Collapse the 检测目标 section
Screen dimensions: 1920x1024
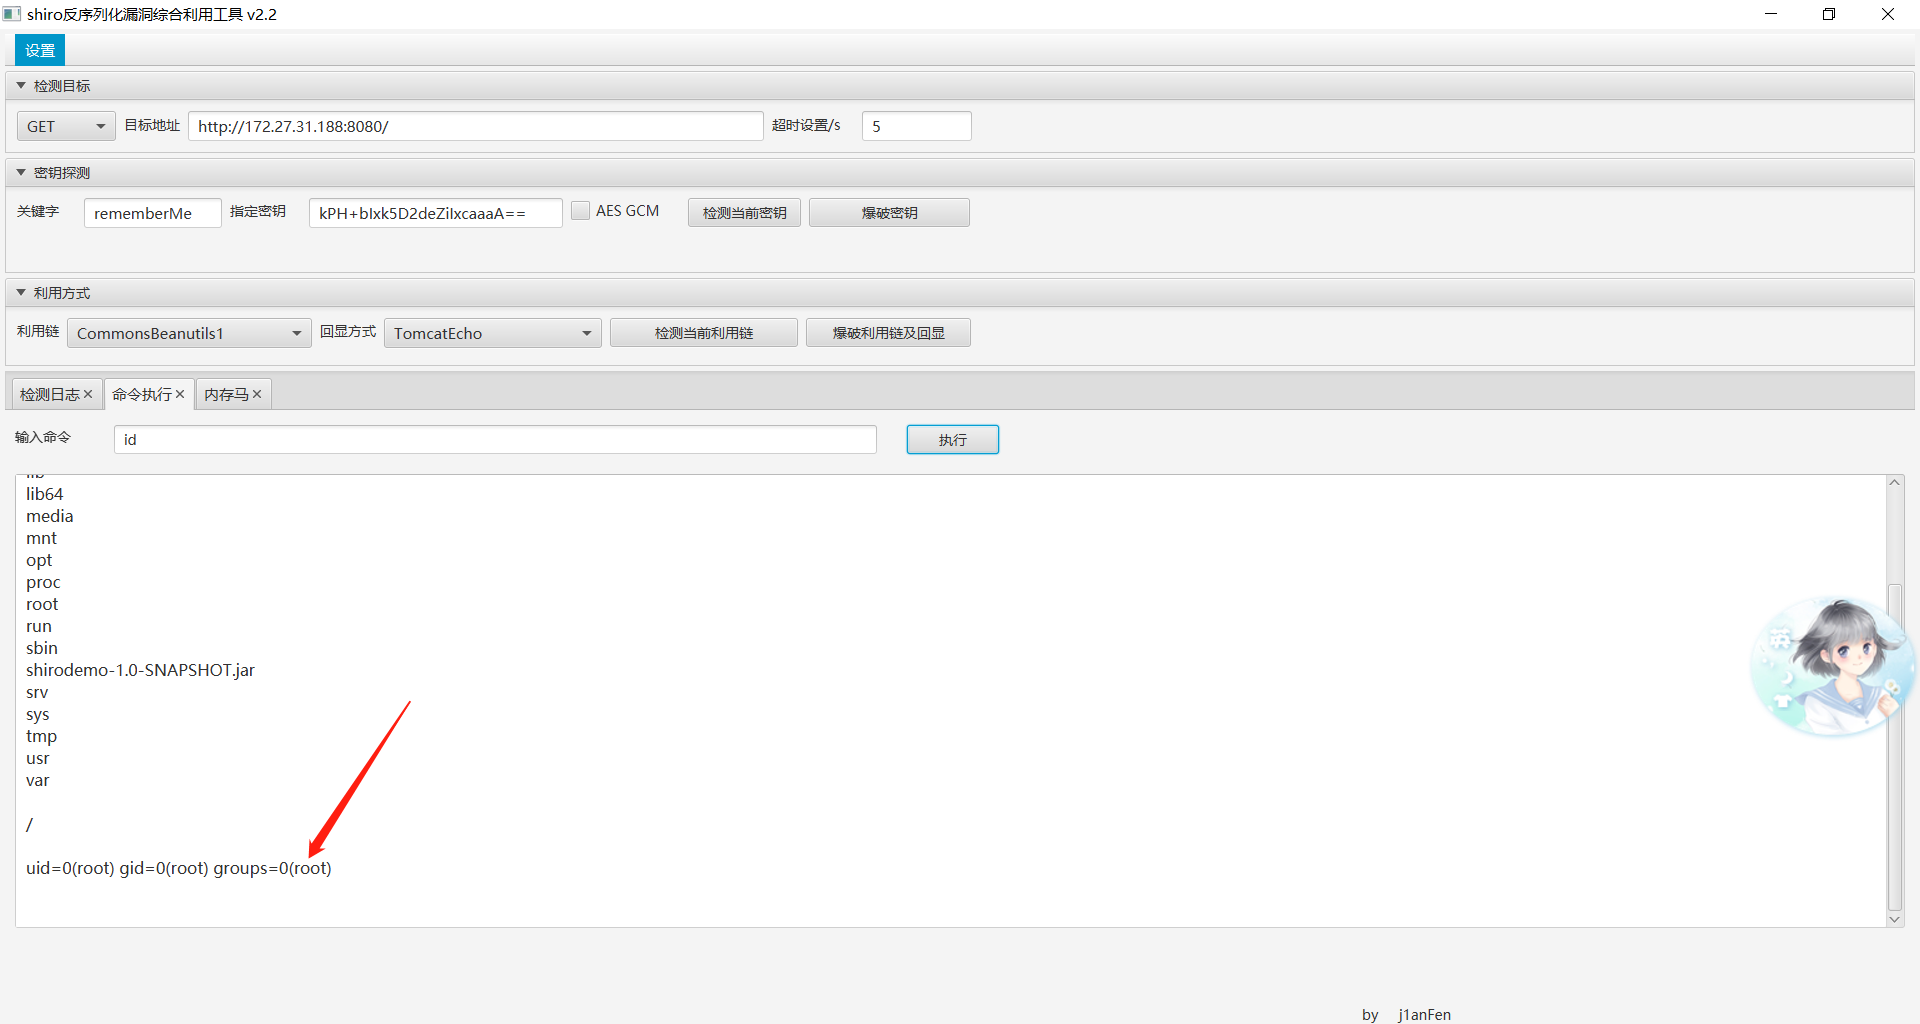[21, 86]
